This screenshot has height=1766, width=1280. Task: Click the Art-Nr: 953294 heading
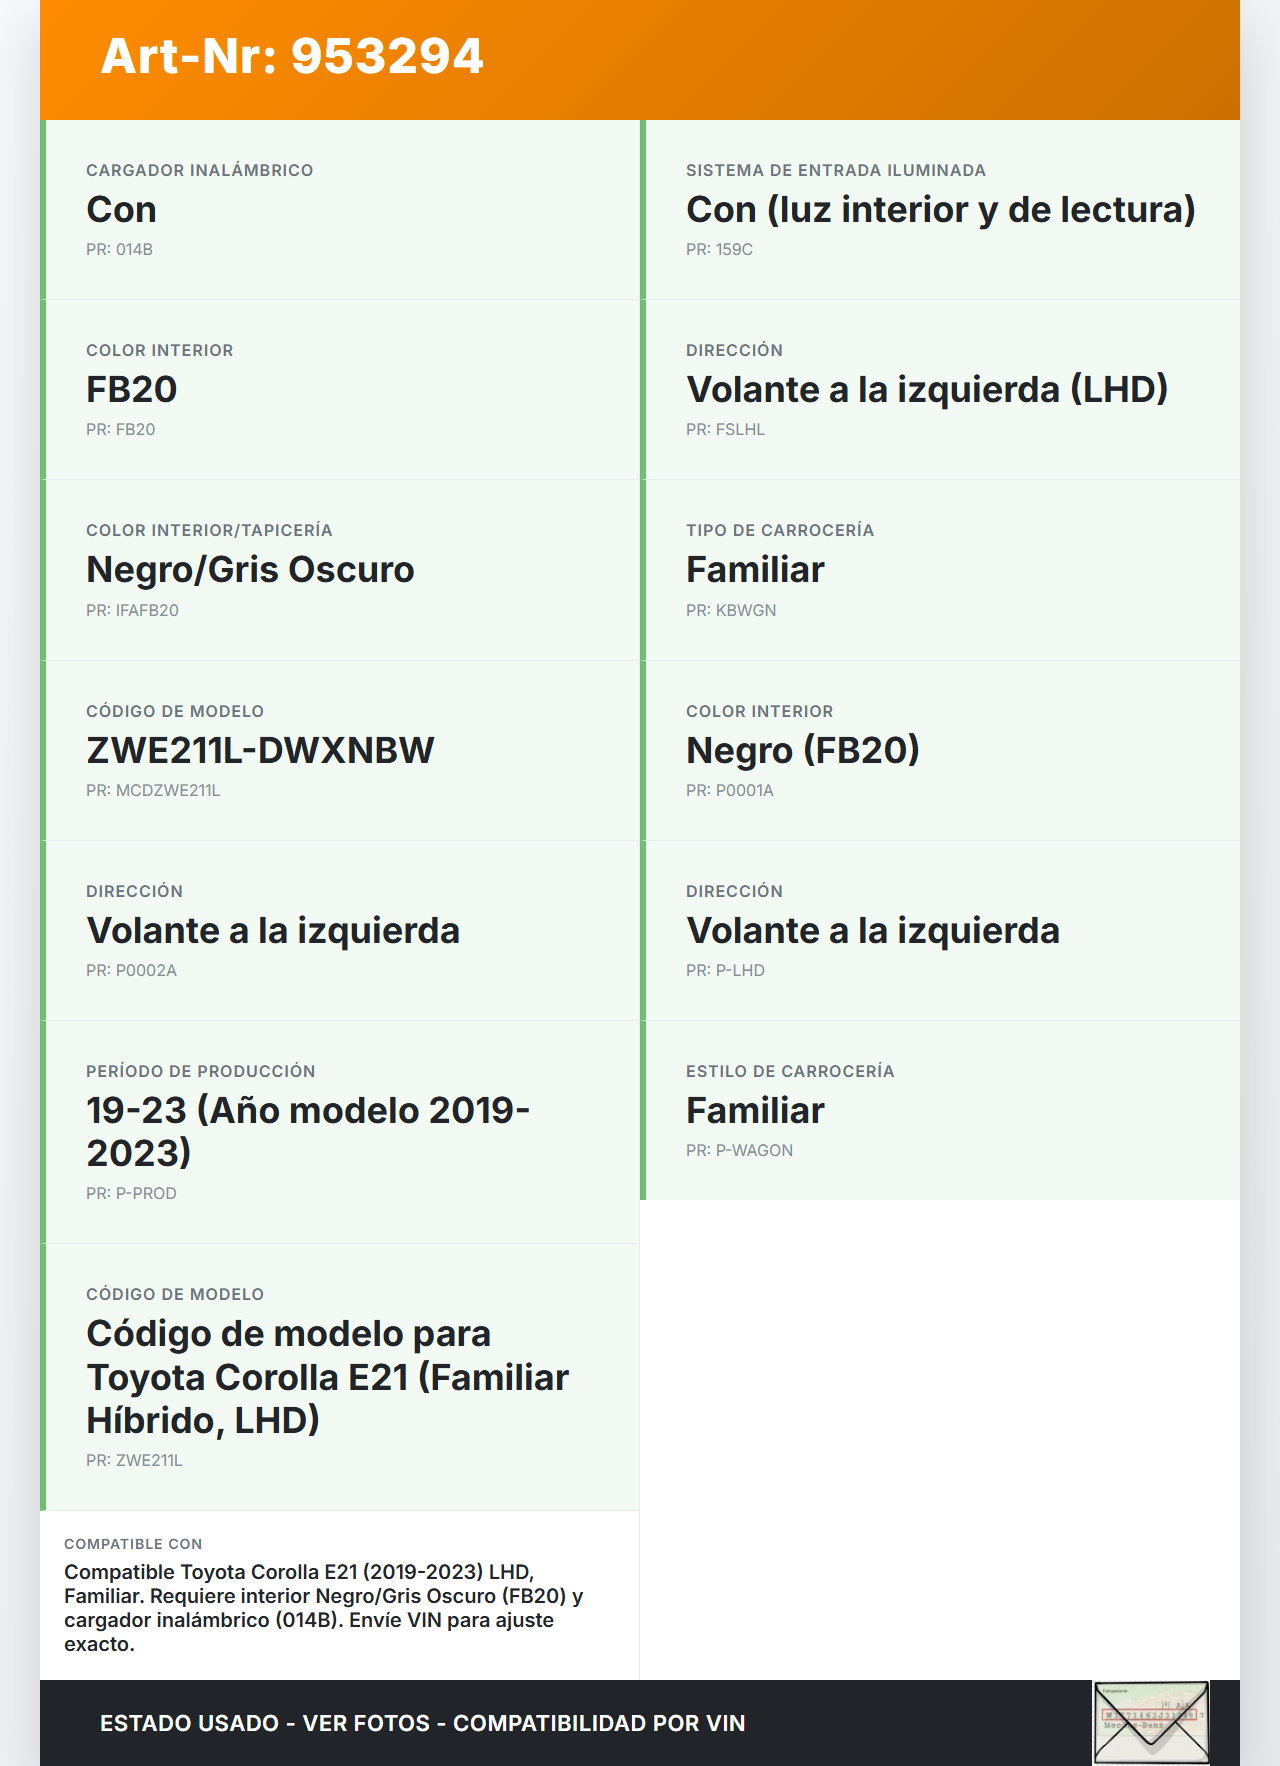292,56
